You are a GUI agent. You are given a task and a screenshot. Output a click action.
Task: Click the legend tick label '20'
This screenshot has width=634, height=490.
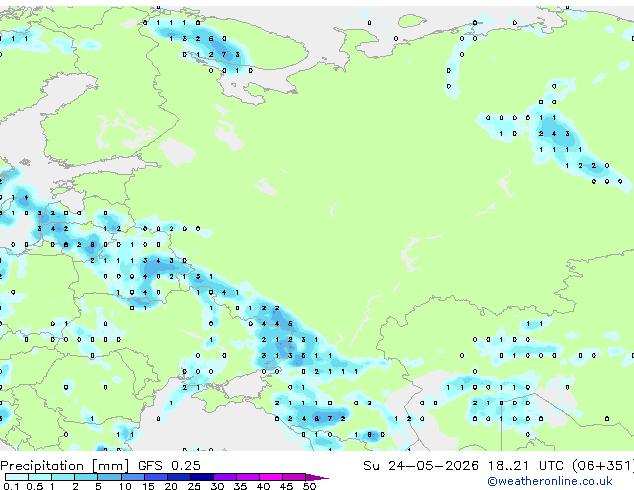pos(171,486)
